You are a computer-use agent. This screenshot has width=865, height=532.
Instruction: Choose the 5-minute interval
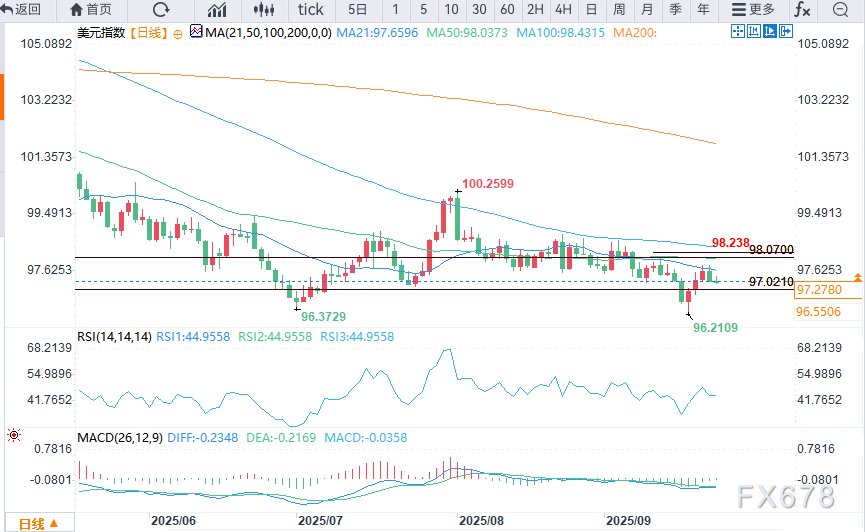423,9
